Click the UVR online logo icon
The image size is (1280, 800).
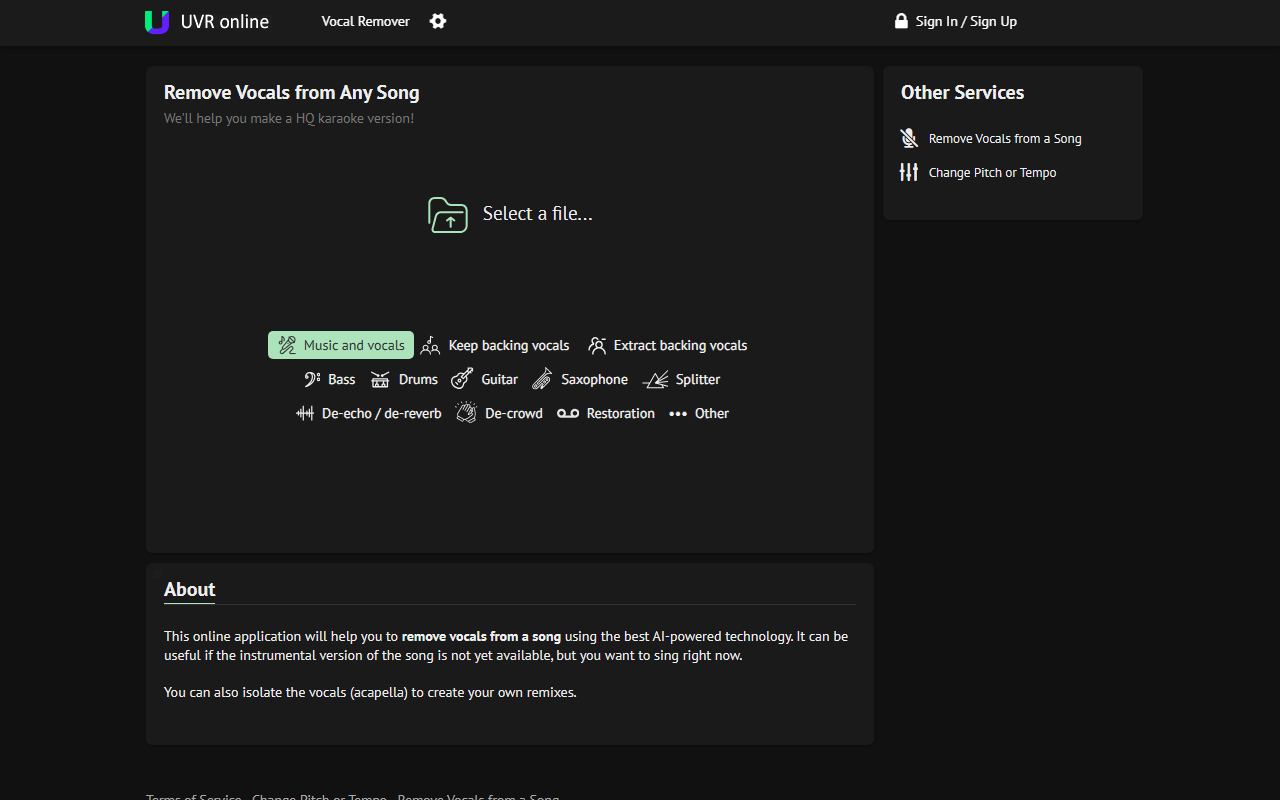(157, 21)
